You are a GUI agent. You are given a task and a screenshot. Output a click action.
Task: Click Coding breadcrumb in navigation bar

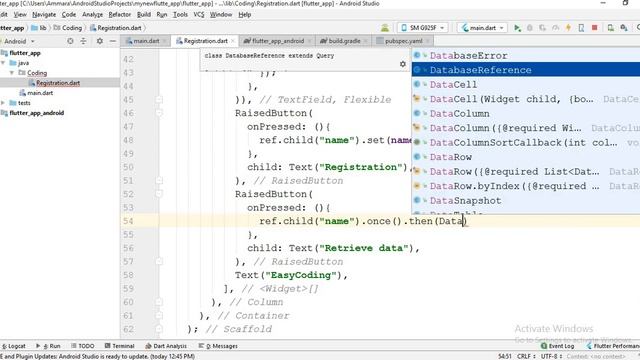pos(68,28)
